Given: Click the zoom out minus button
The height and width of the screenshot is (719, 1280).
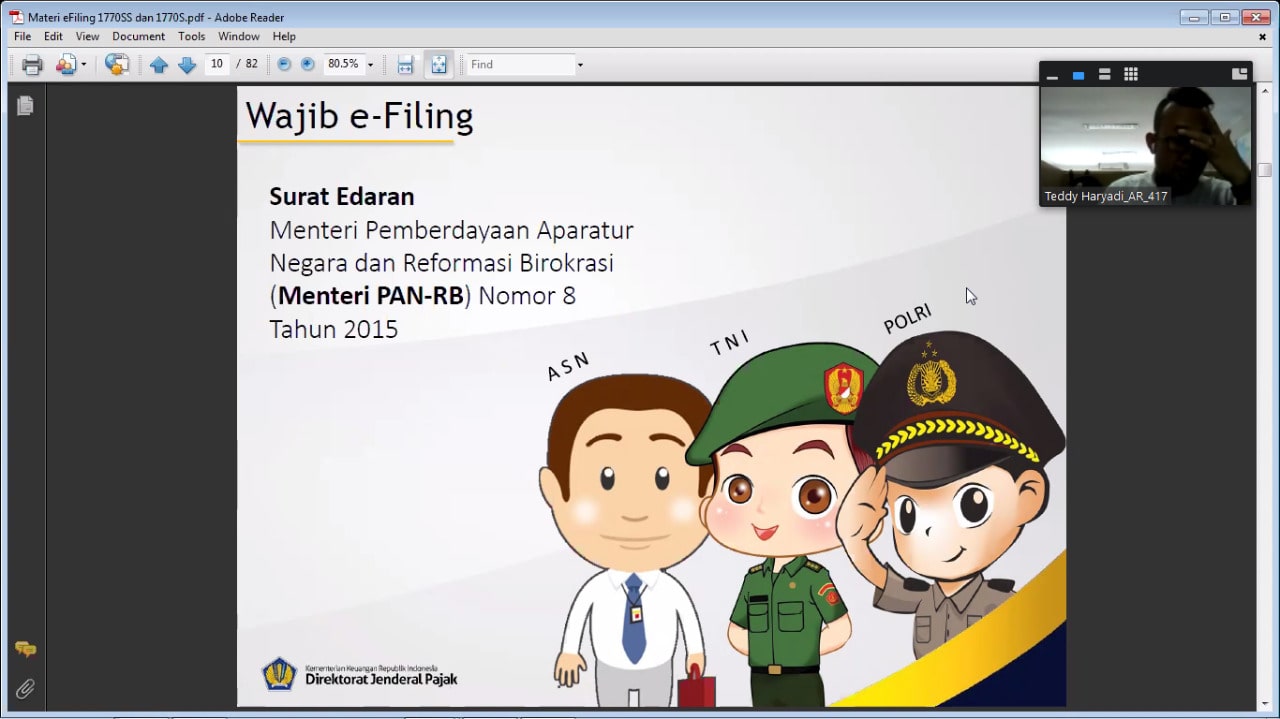Looking at the screenshot, I should click(x=284, y=64).
